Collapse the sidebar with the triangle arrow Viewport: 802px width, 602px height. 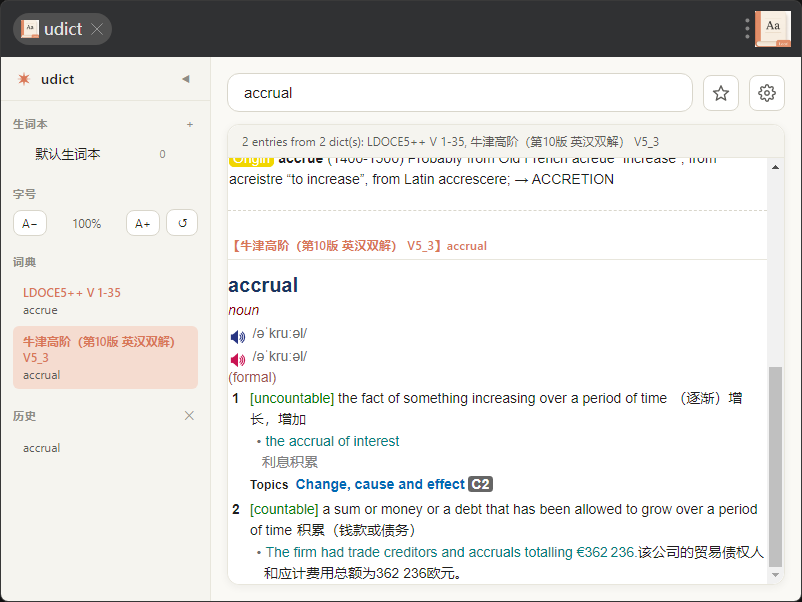(185, 79)
